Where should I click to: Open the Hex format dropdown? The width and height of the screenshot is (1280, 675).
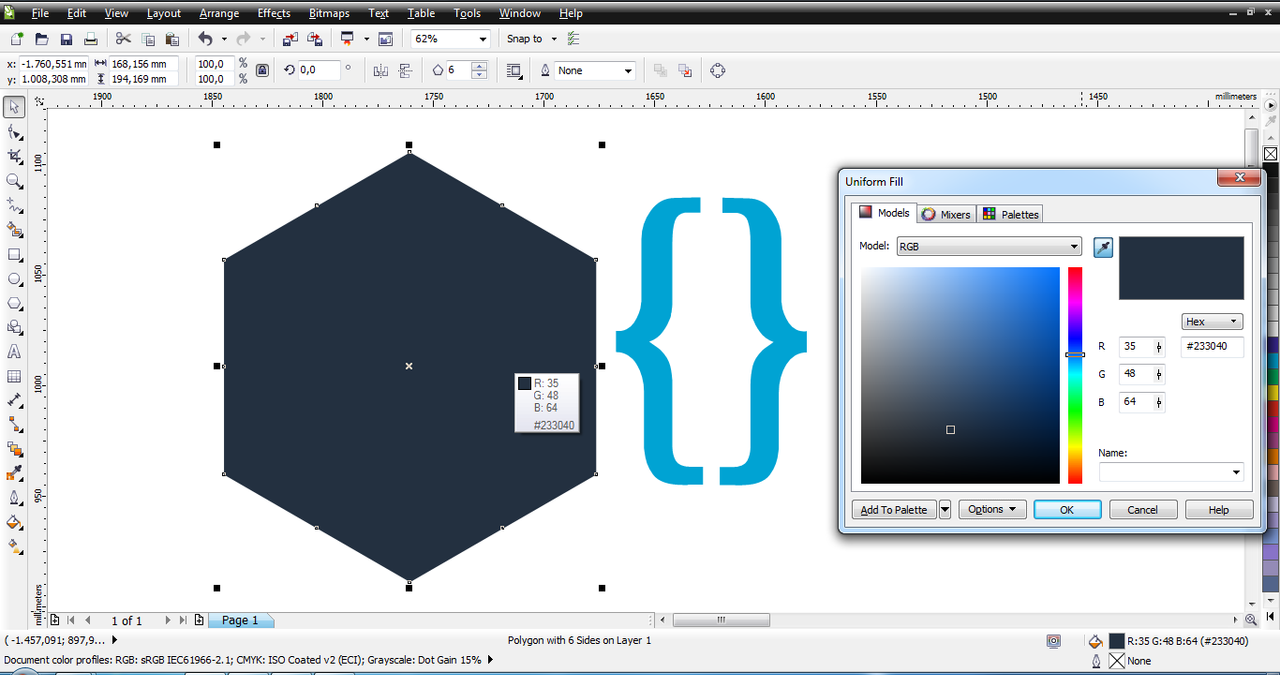coord(1212,322)
